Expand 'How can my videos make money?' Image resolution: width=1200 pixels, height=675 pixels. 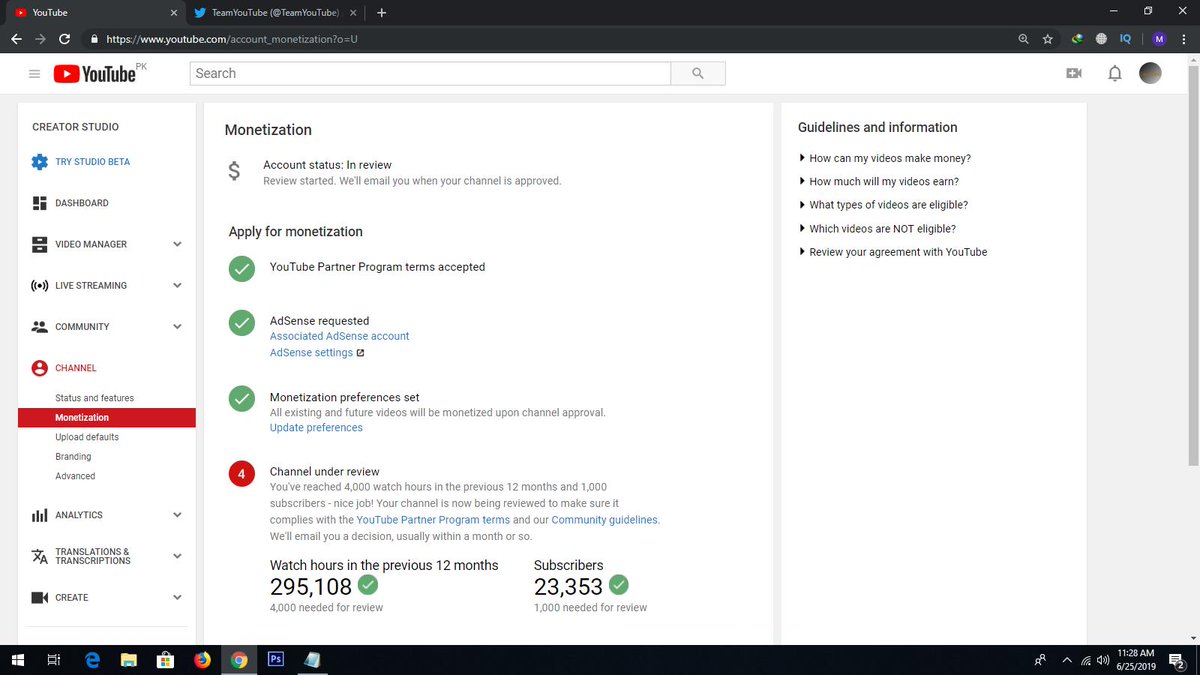click(885, 158)
